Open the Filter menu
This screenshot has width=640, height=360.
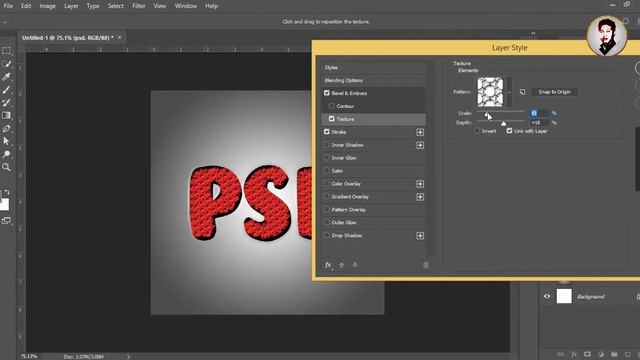139,6
